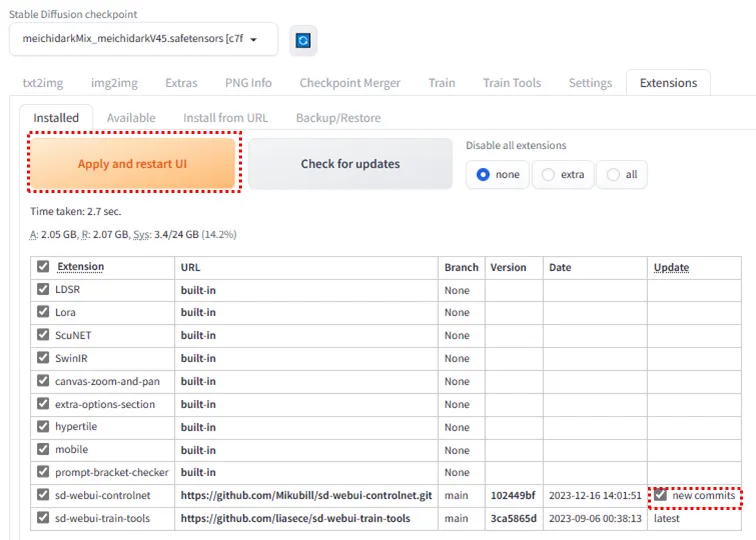Screen dimensions: 756x540
Task: Disable the extra-options-section extension checkbox
Action: click(43, 403)
